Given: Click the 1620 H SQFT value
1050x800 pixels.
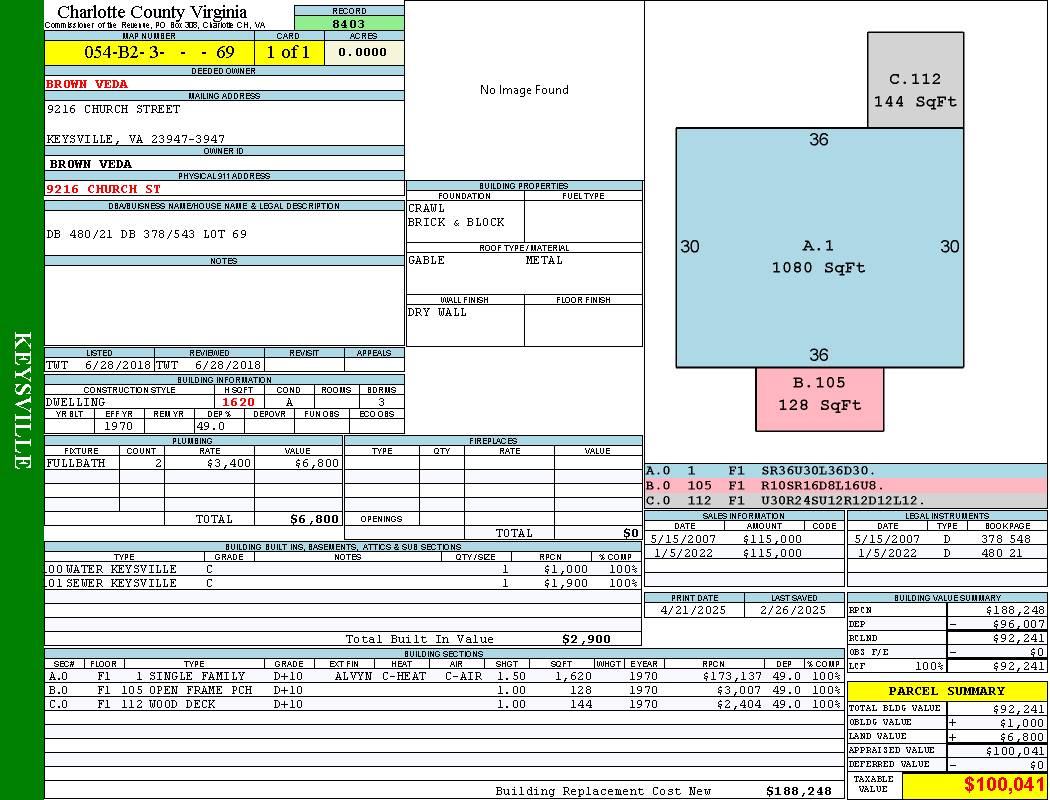Looking at the screenshot, I should coord(238,402).
